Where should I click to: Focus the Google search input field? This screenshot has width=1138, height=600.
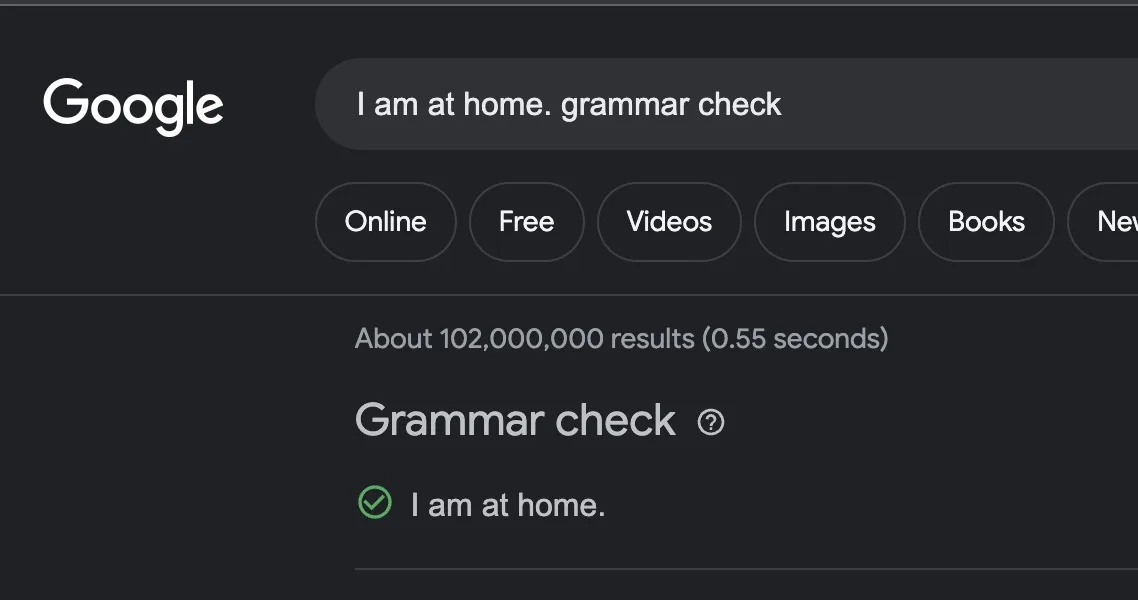pos(900,104)
